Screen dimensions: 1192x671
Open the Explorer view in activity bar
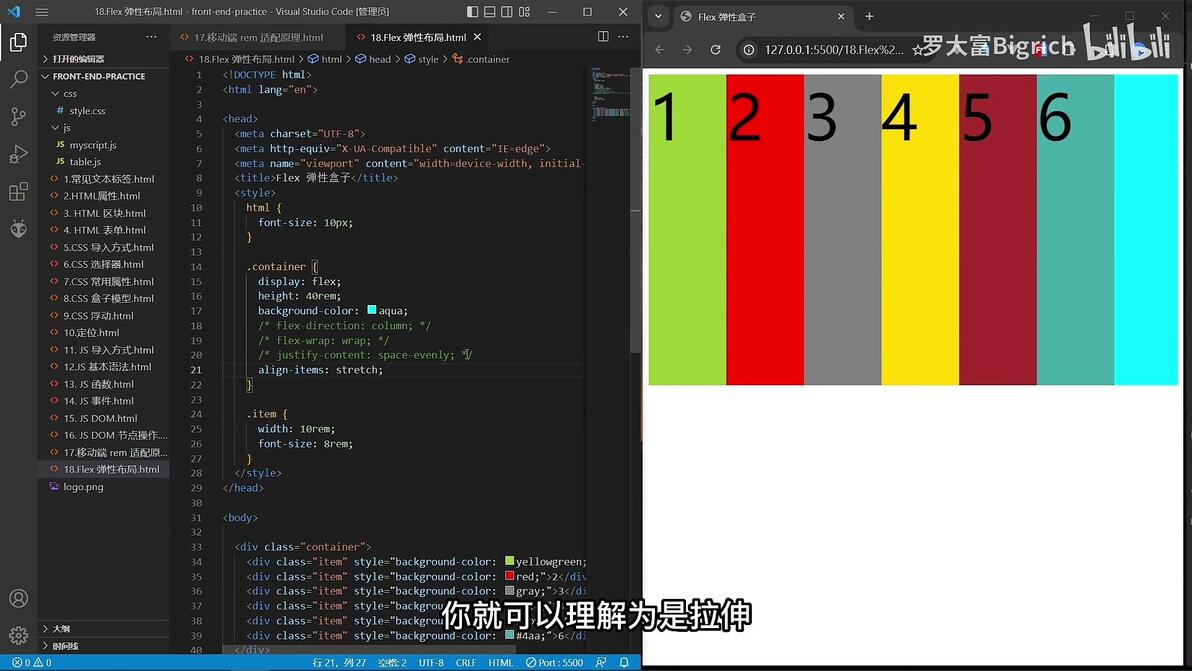tap(18, 42)
